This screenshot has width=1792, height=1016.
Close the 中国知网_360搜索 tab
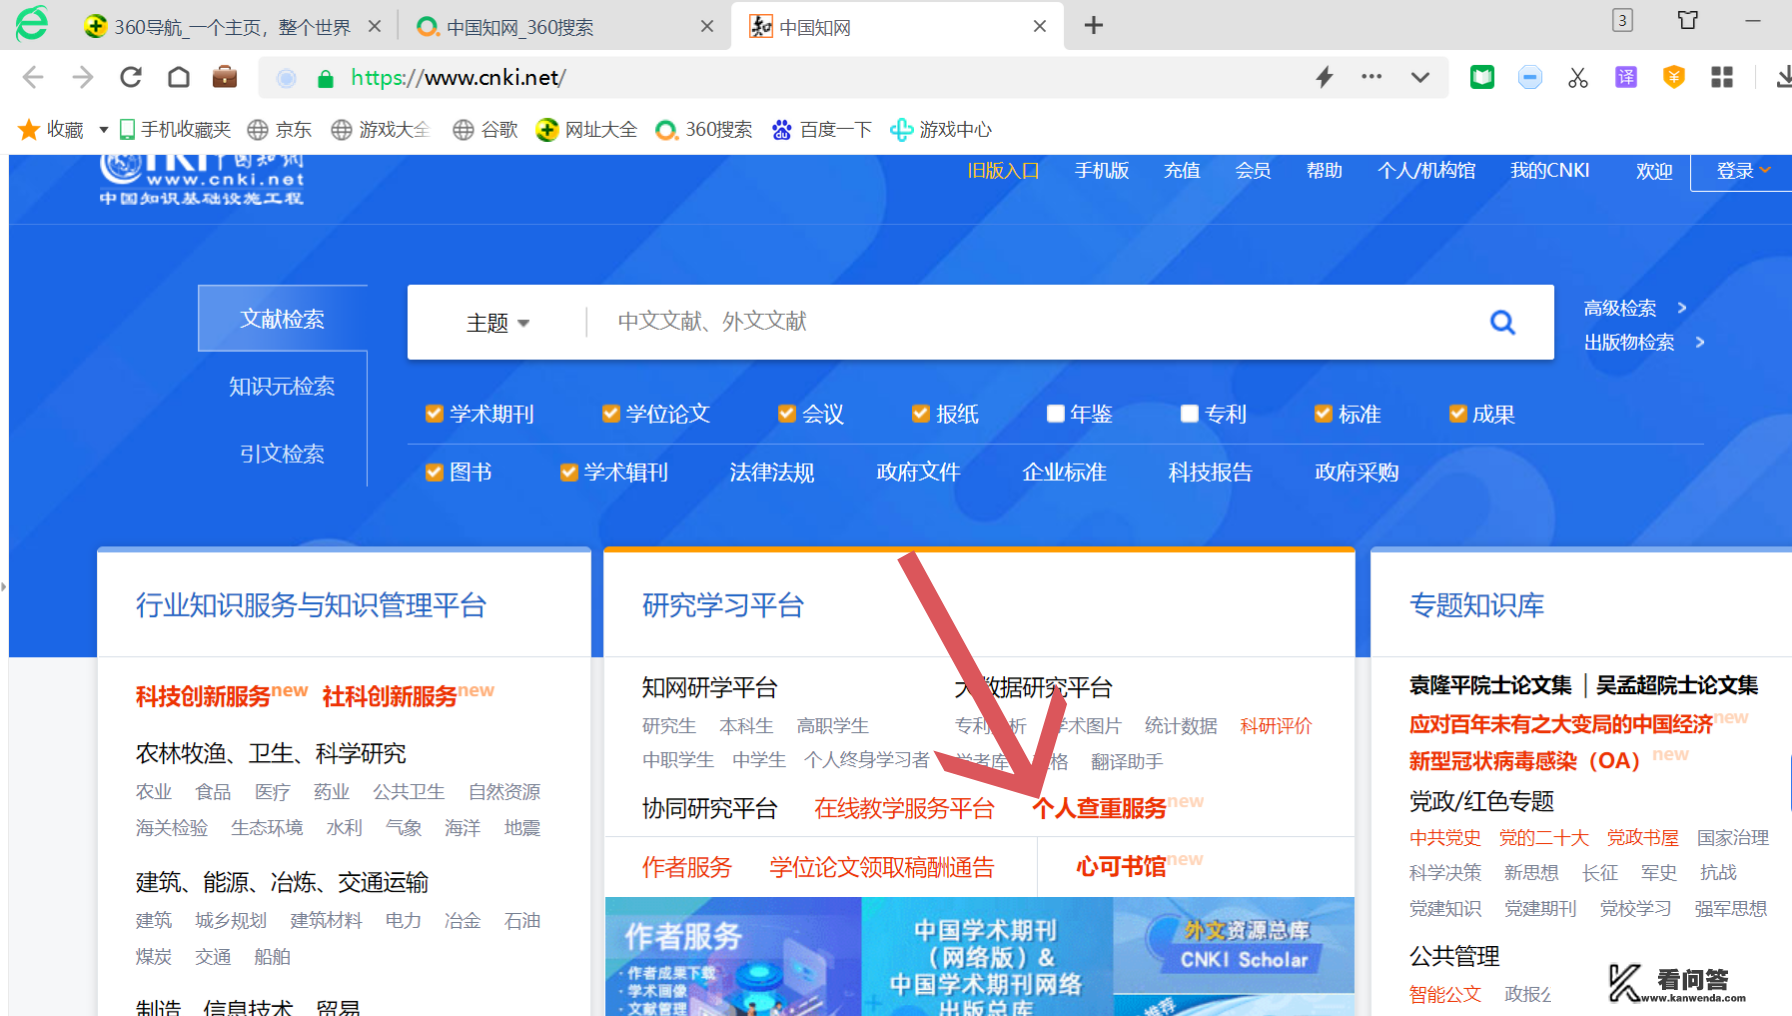707,27
